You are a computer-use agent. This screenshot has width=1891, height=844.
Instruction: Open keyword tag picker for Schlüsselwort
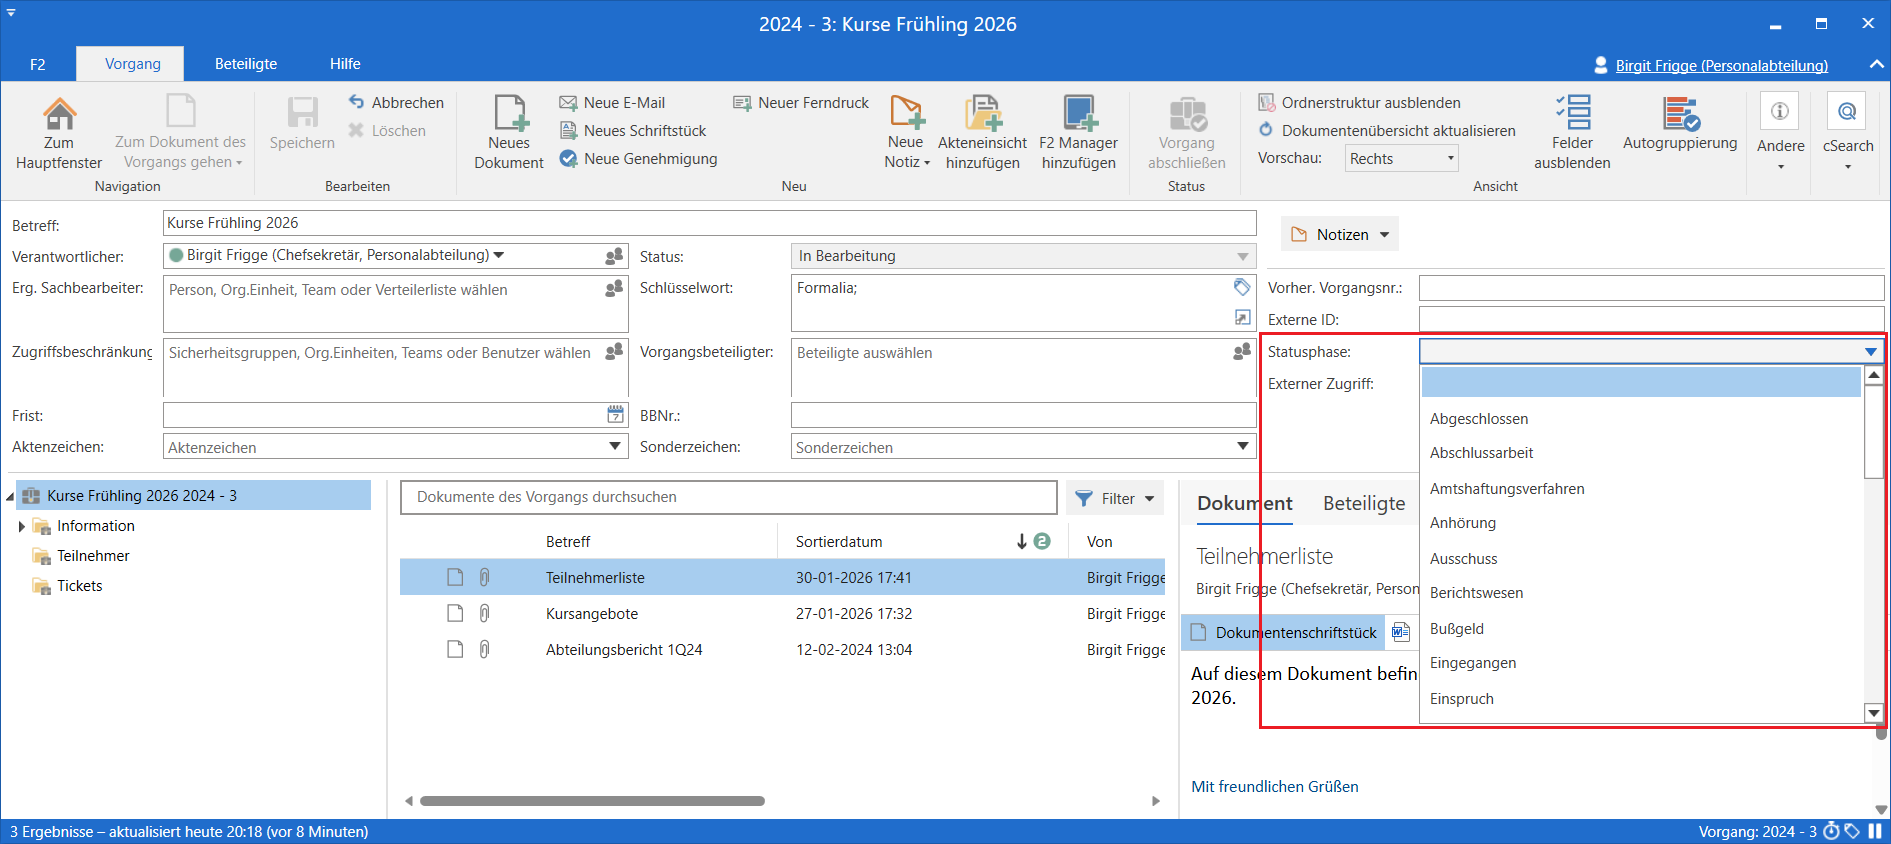[x=1242, y=287]
